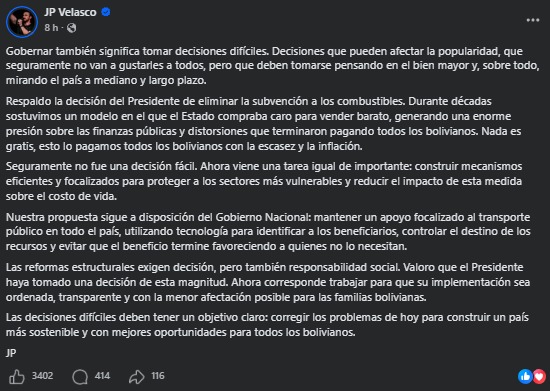Click the blue verified badge icon
This screenshot has width=550, height=391.
[x=106, y=12]
